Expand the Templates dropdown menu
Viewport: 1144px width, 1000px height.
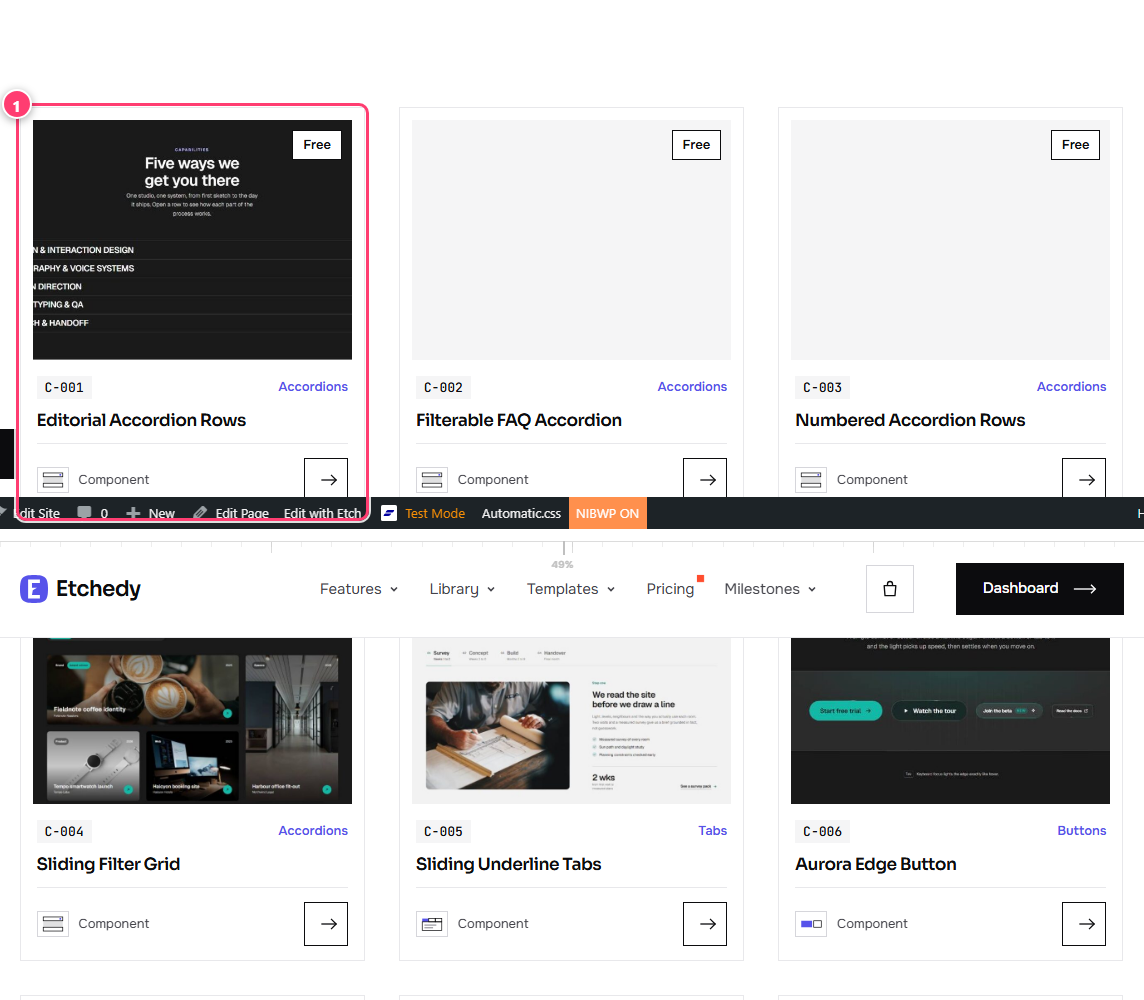click(x=571, y=589)
